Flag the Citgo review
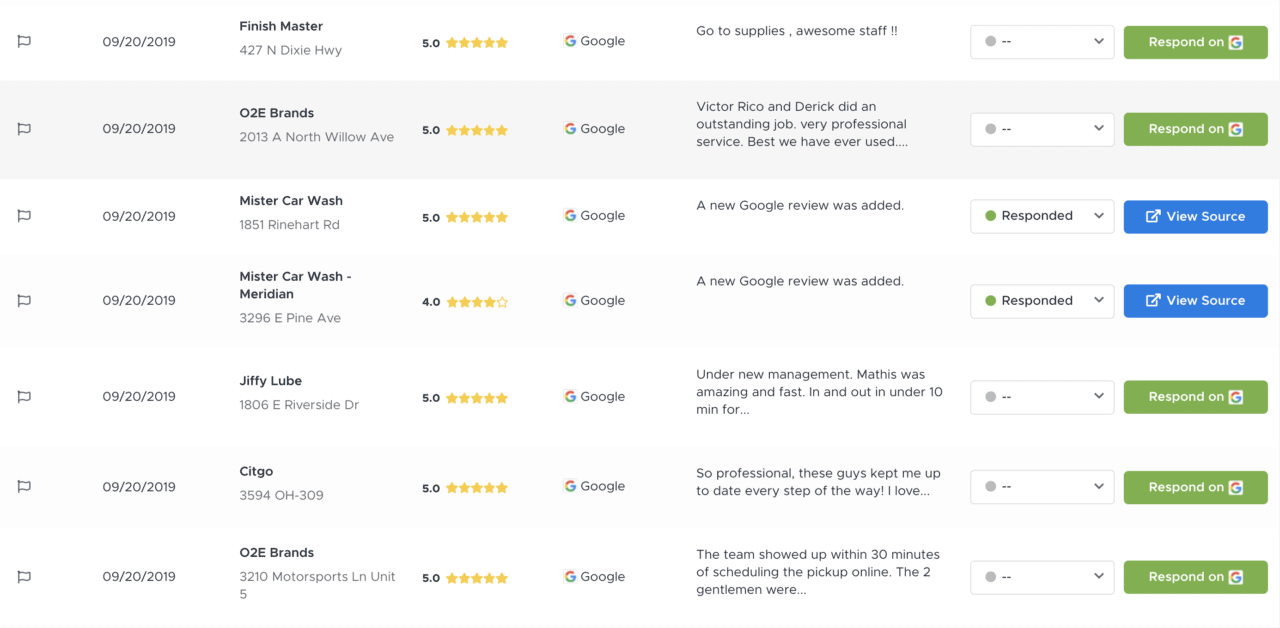This screenshot has height=628, width=1280. 24,486
